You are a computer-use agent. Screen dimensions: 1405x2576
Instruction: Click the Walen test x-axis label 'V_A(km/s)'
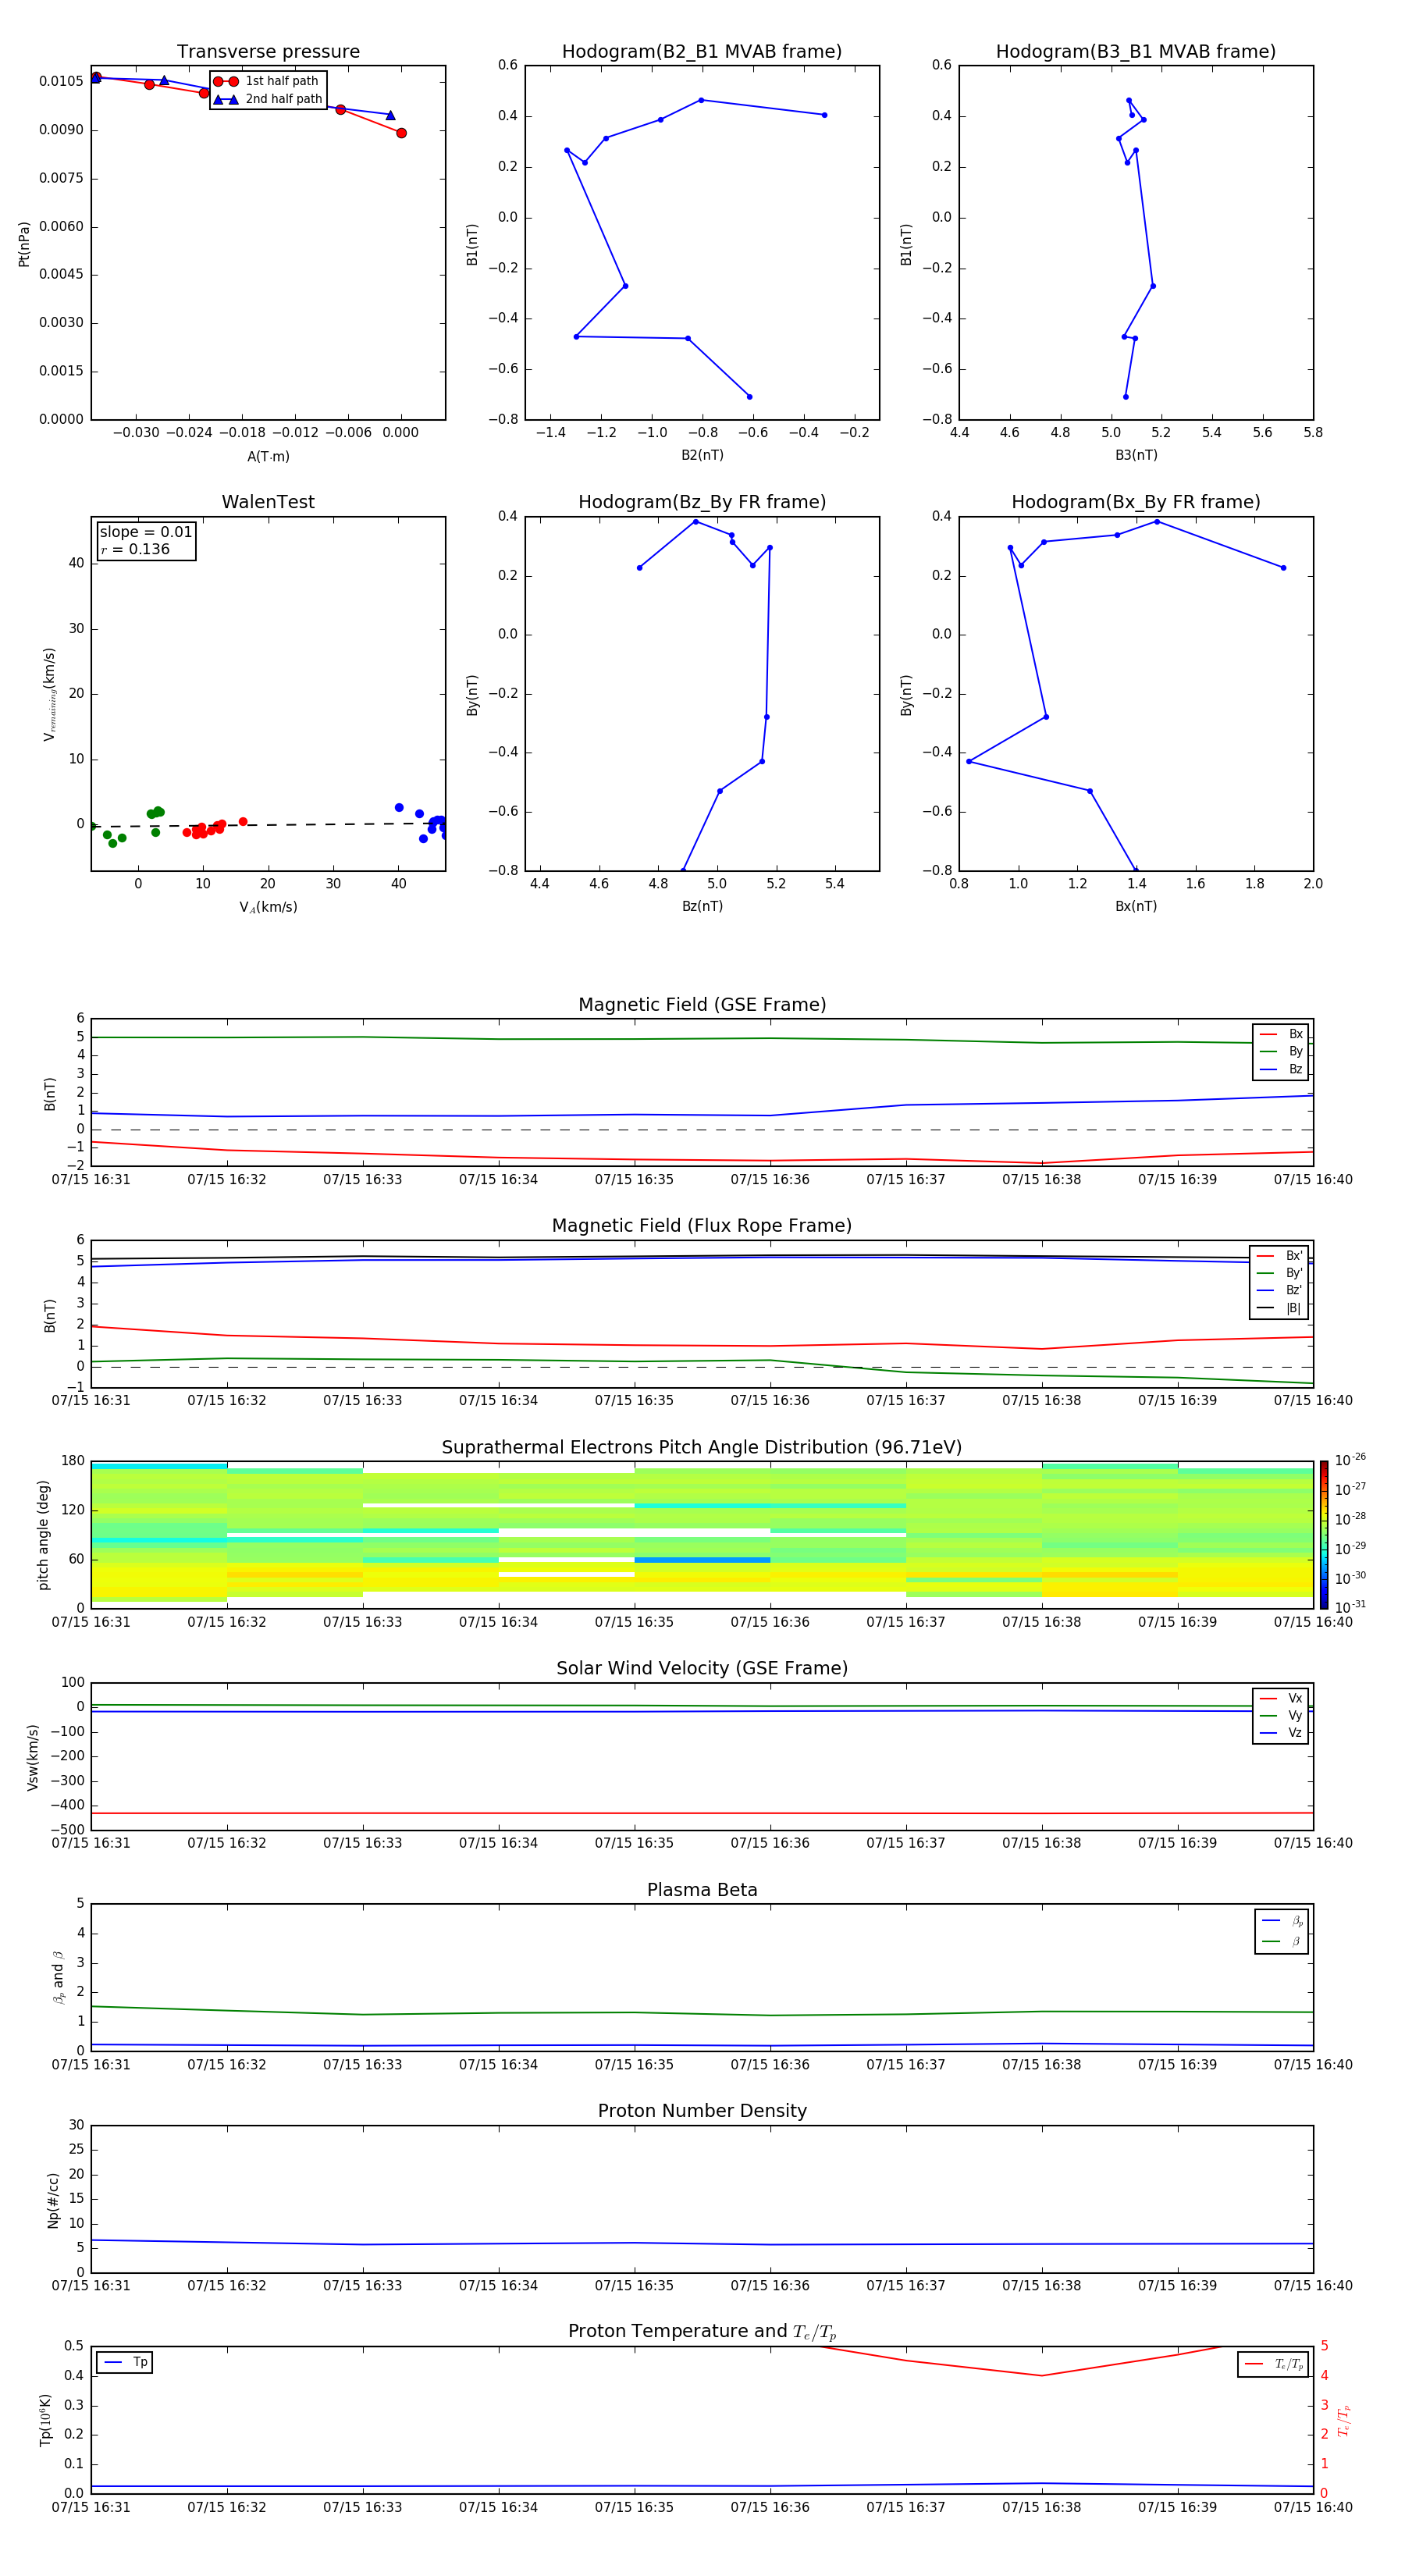coord(268,907)
